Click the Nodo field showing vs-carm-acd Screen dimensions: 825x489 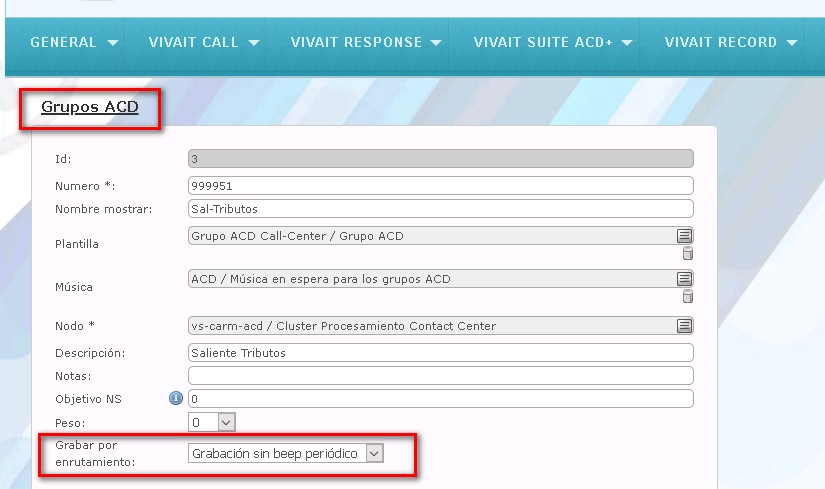point(431,326)
